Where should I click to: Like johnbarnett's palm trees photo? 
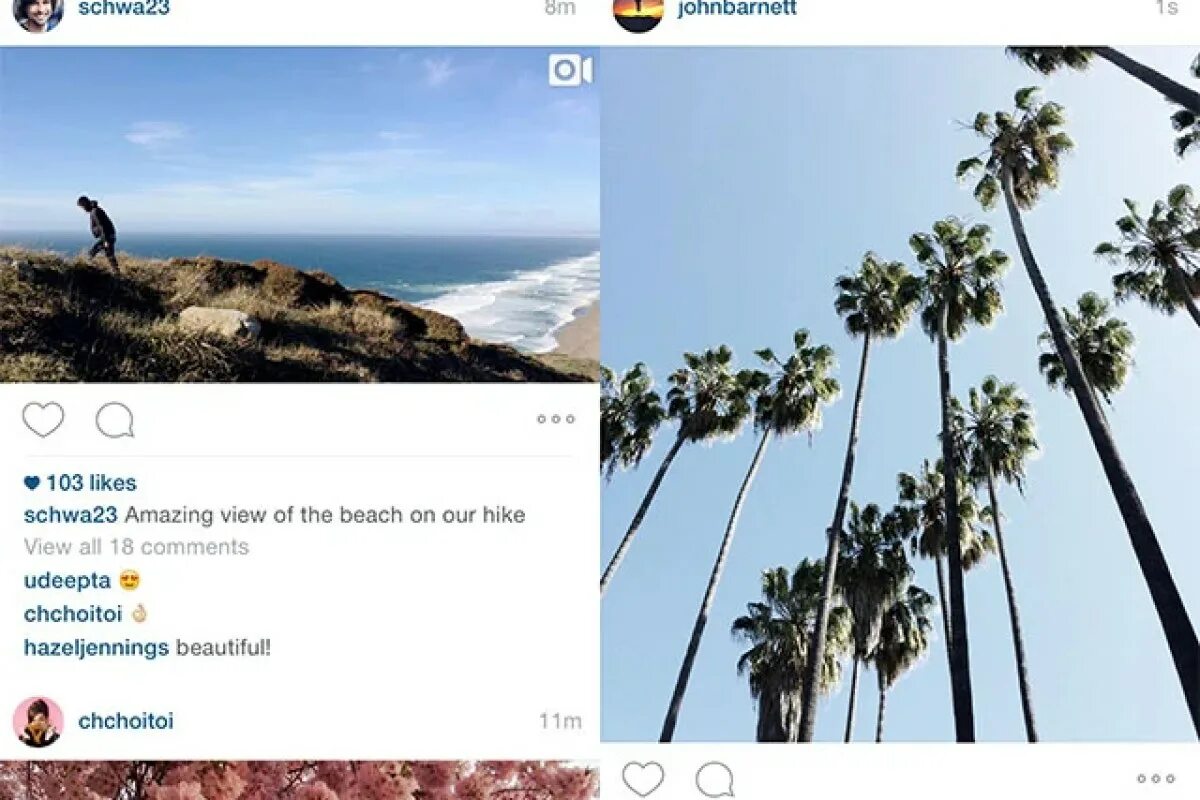click(x=643, y=779)
